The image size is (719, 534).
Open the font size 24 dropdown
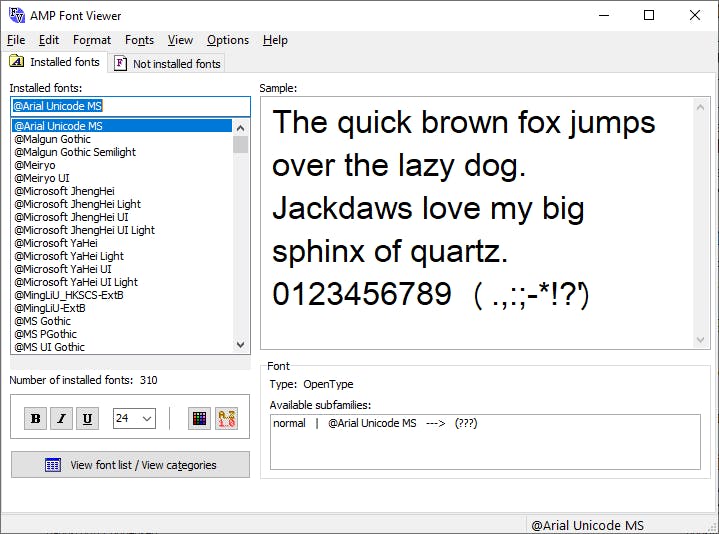[x=134, y=418]
